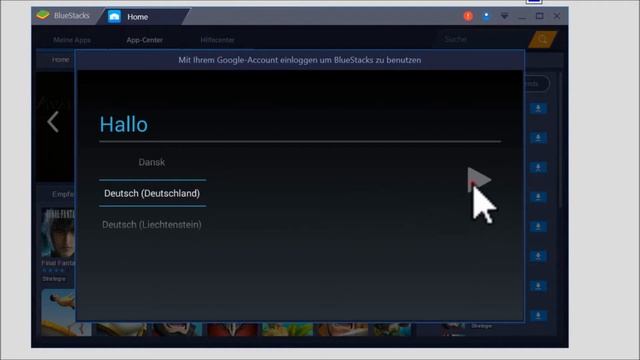The width and height of the screenshot is (640, 360).
Task: Close the BlueStacks window
Action: coord(557,16)
